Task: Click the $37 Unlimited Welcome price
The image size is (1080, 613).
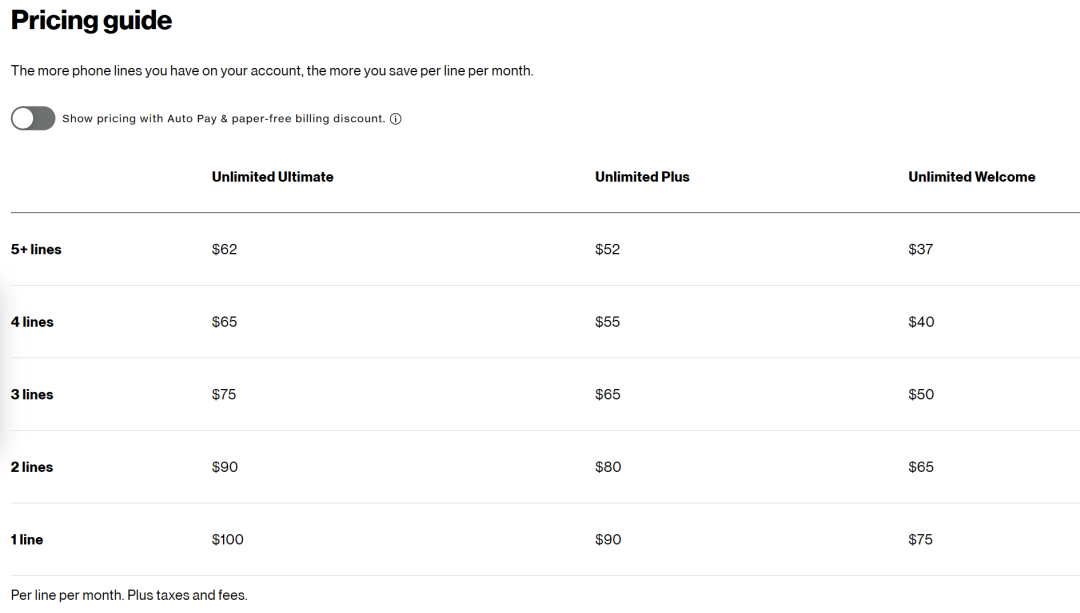Action: click(921, 249)
